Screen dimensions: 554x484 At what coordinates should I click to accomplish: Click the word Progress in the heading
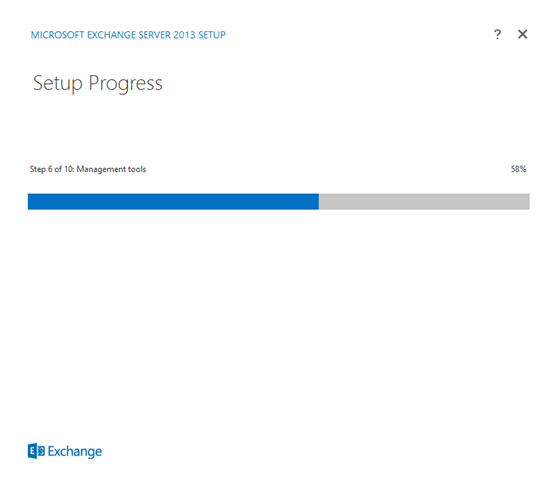(125, 84)
